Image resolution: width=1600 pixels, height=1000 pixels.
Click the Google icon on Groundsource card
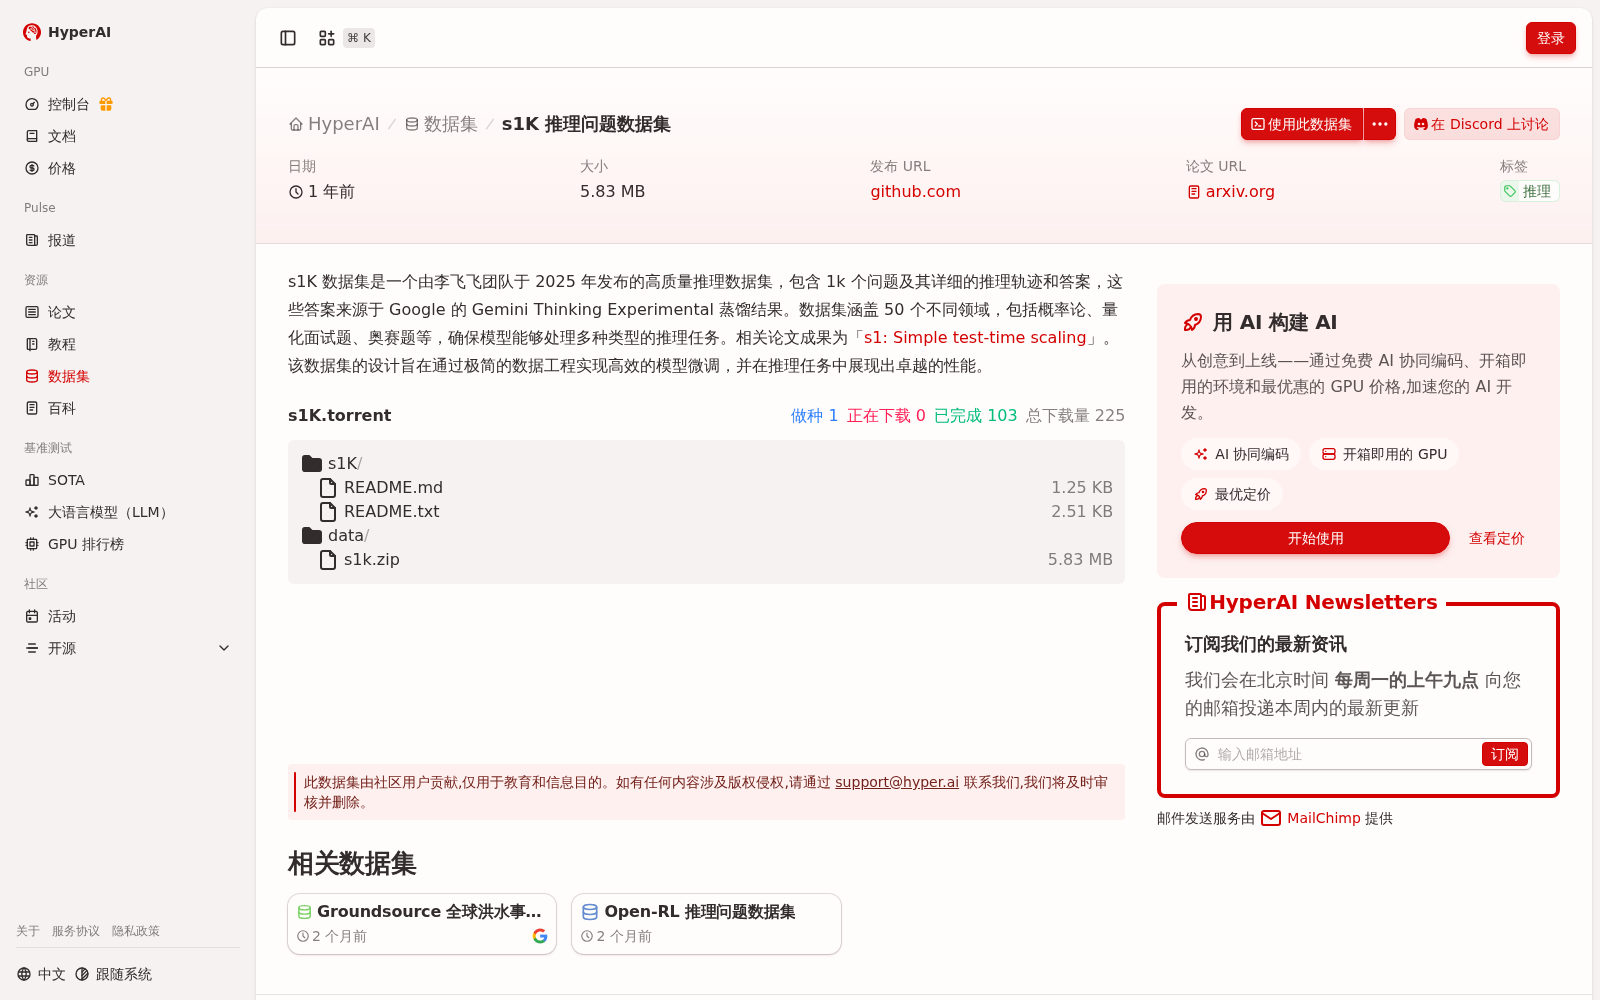coord(540,936)
